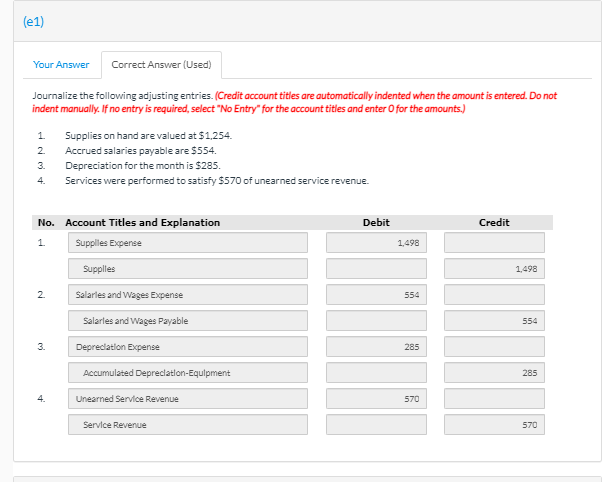Click the Credit column header

pyautogui.click(x=494, y=222)
